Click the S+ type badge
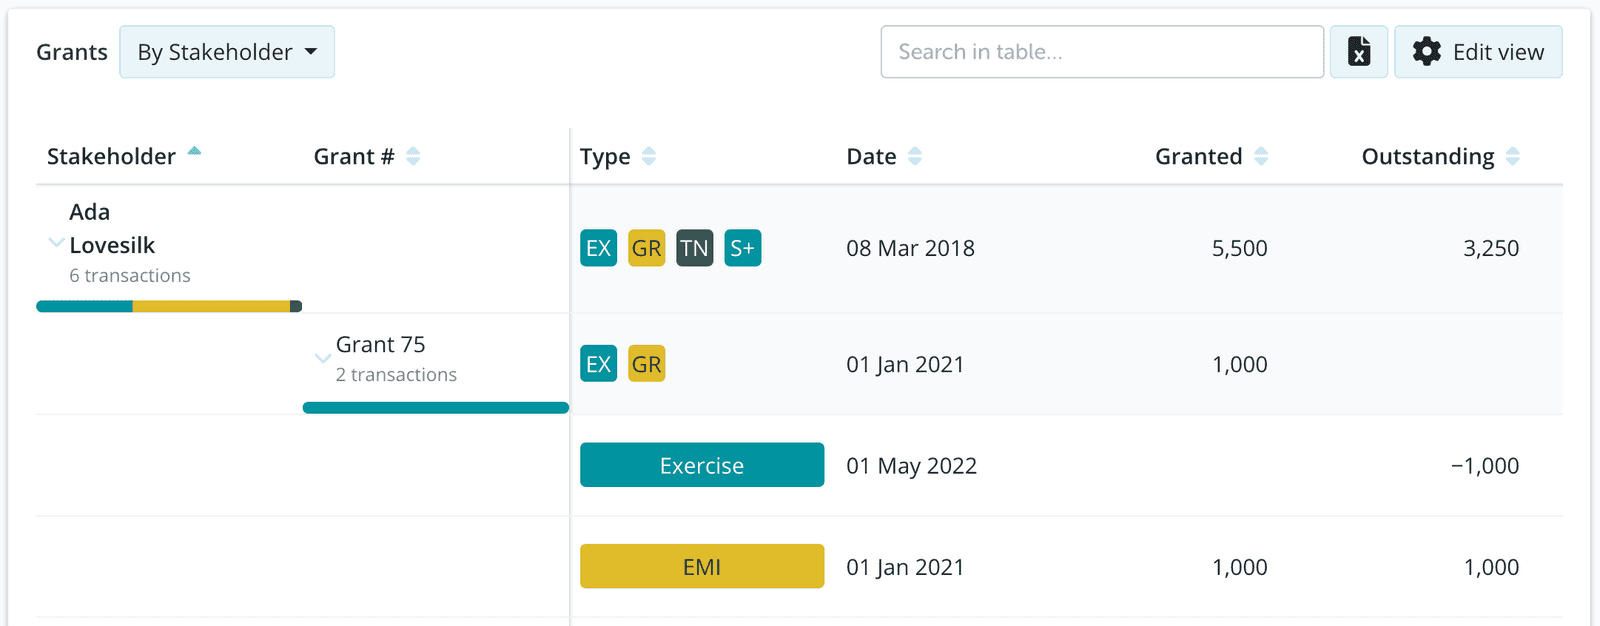Image resolution: width=1600 pixels, height=626 pixels. point(743,248)
